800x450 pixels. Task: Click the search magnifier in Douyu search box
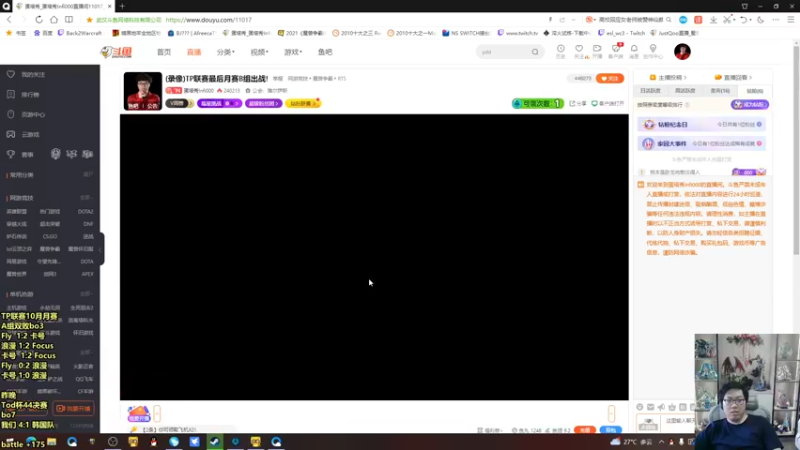click(x=535, y=52)
